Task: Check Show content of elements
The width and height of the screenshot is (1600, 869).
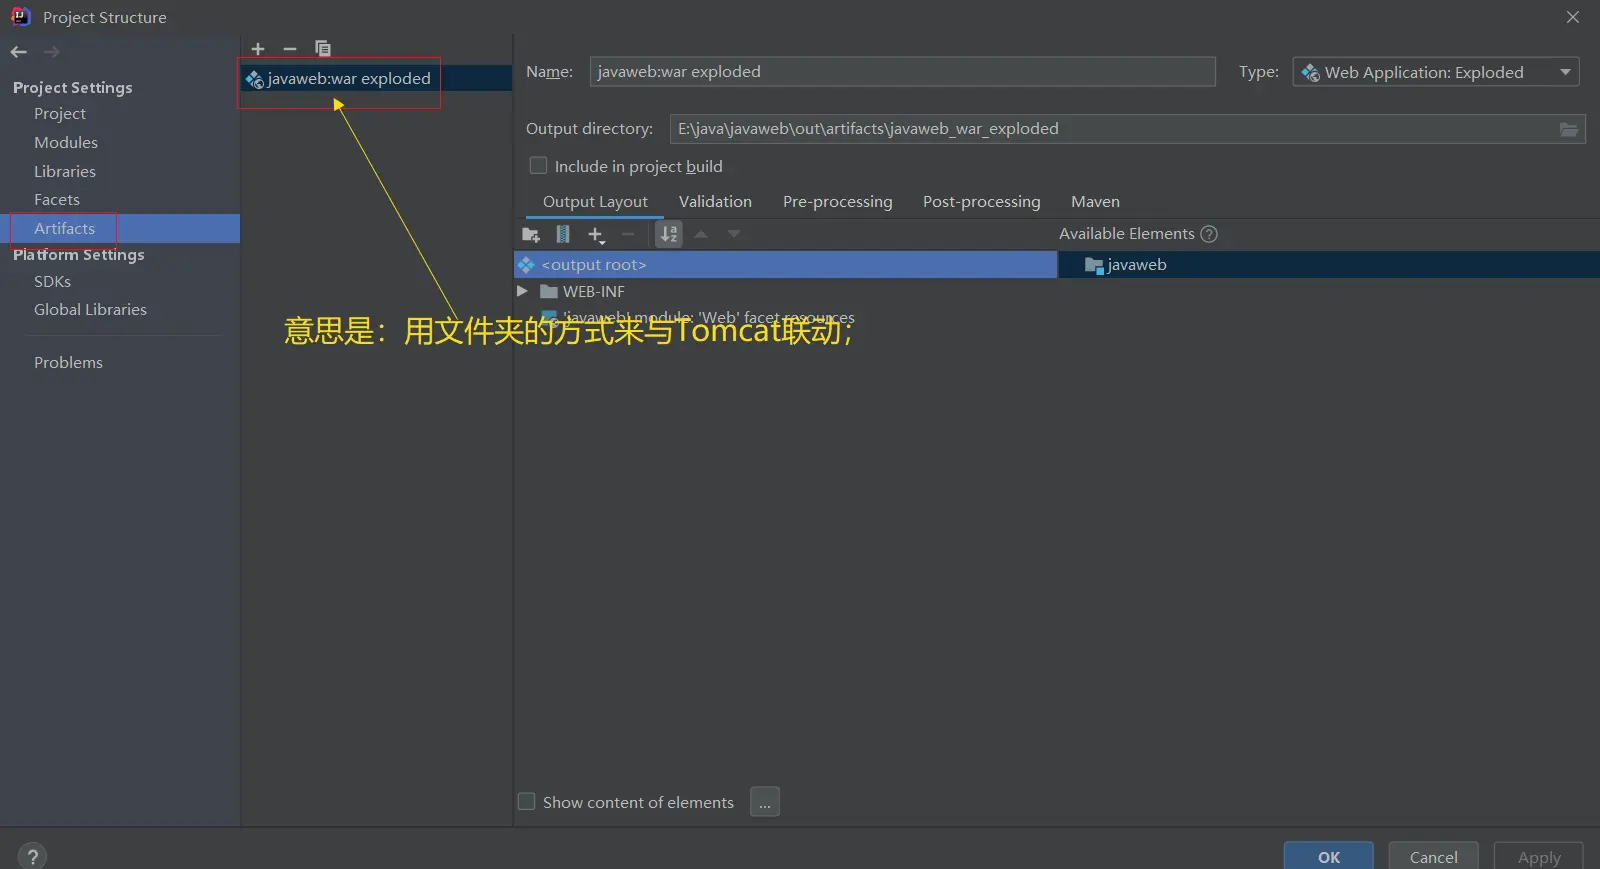Action: [x=527, y=802]
